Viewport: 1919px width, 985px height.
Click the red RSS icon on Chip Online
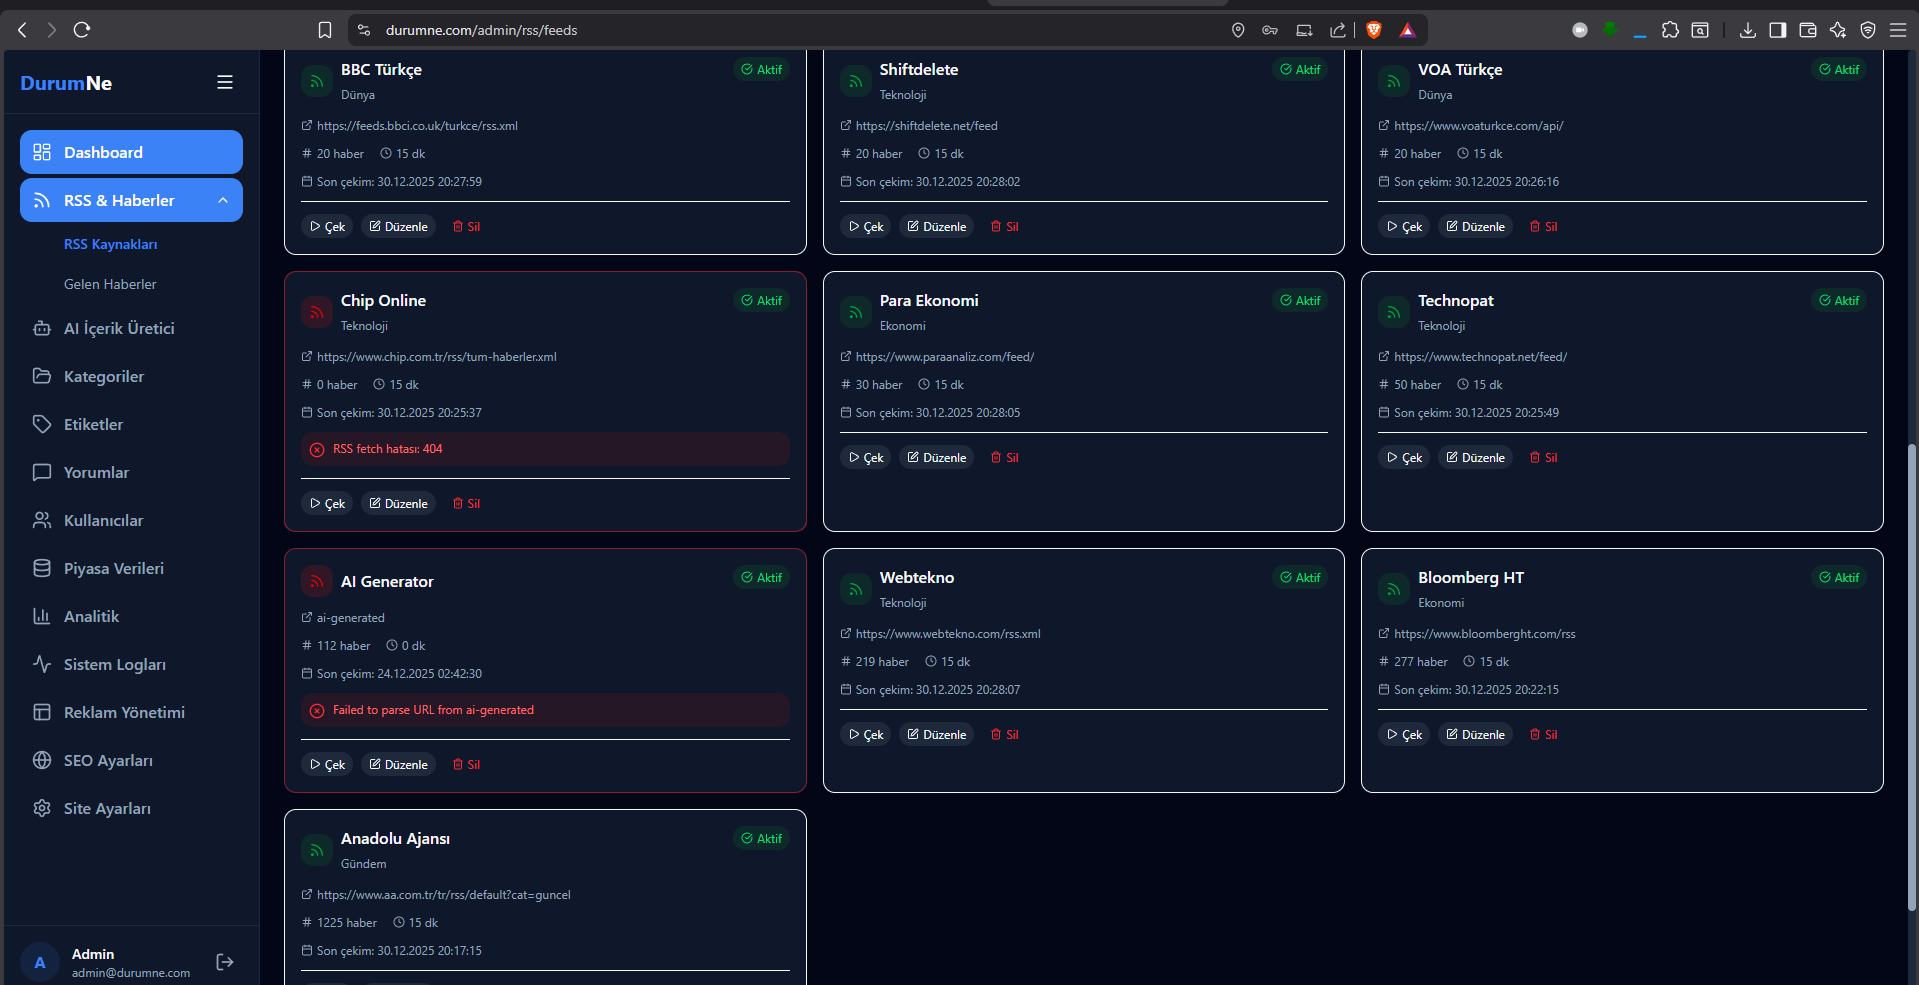(x=317, y=312)
